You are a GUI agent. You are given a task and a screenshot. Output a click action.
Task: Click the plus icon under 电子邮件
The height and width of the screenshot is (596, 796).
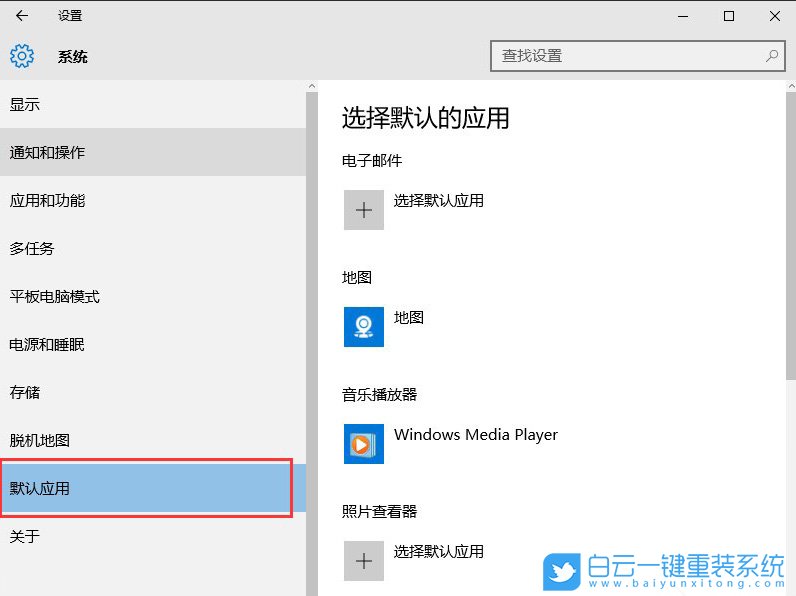[363, 210]
